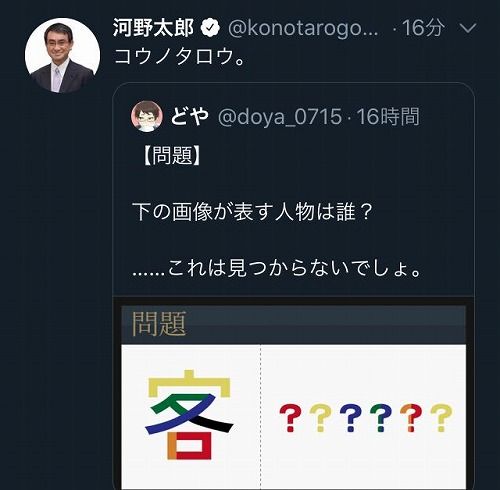Open どや's small avatar icon

(147, 116)
